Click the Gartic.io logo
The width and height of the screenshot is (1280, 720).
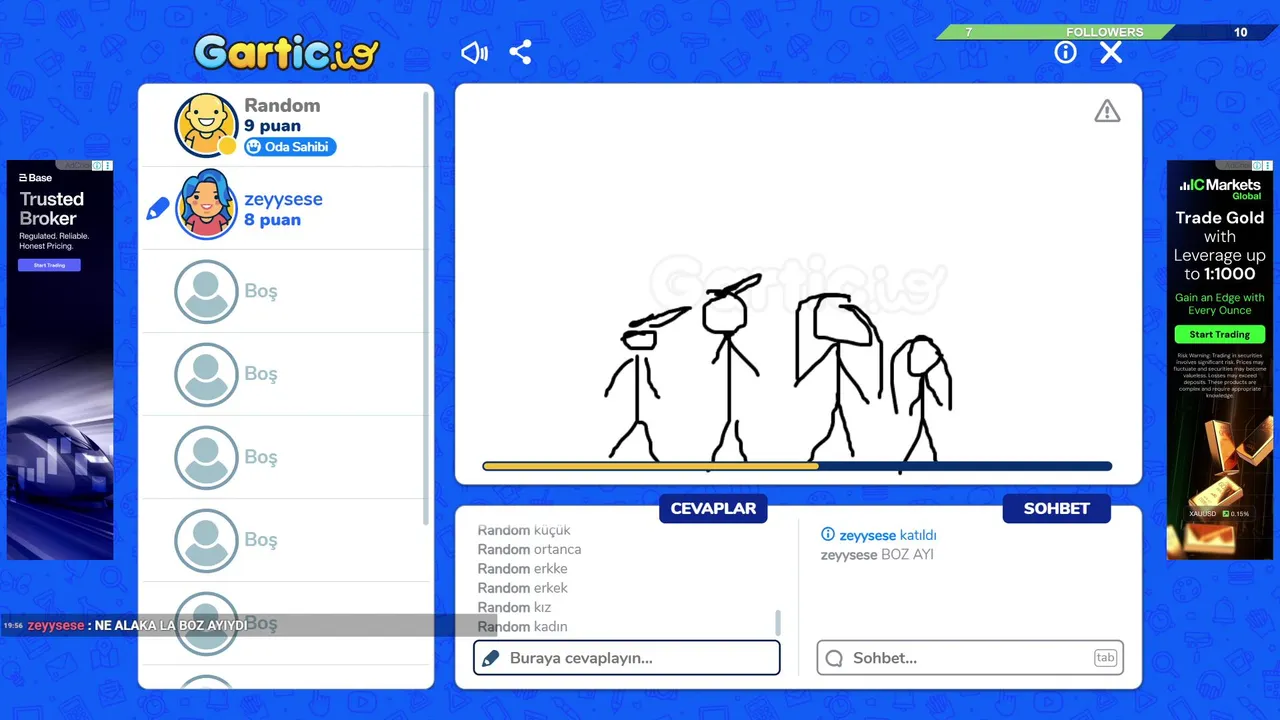tap(287, 53)
